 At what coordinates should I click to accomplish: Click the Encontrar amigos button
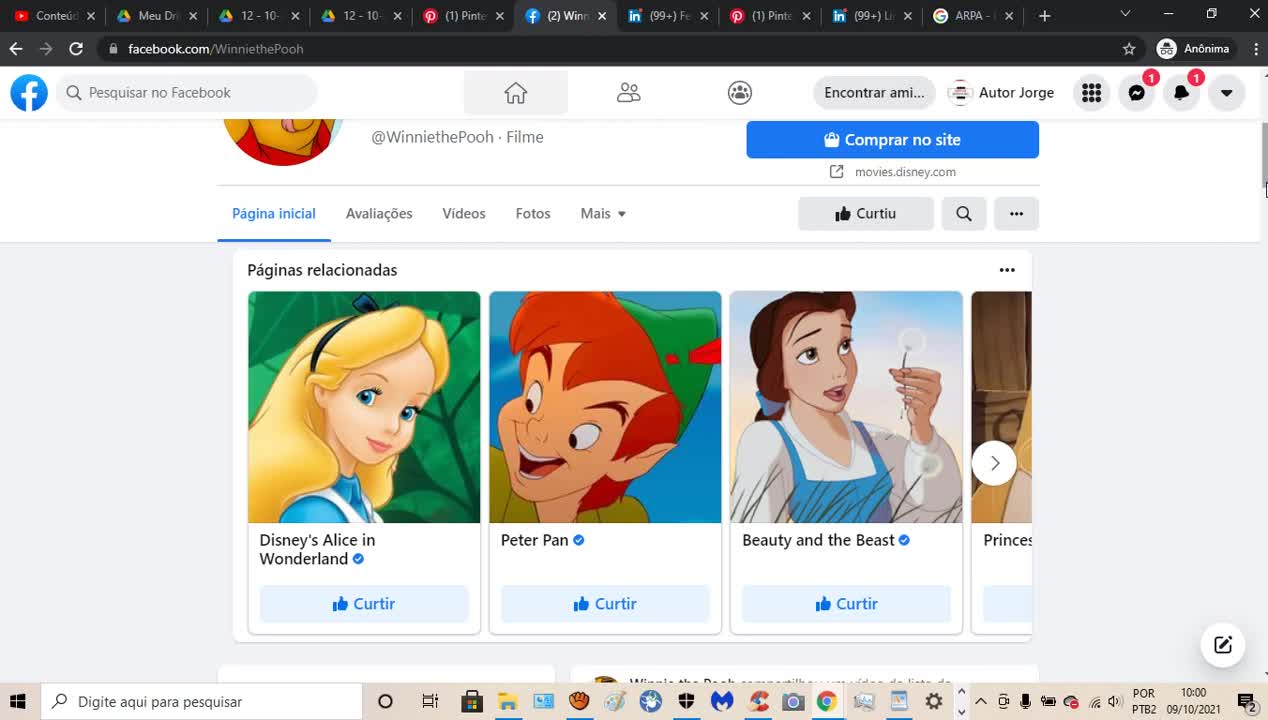[x=874, y=93]
